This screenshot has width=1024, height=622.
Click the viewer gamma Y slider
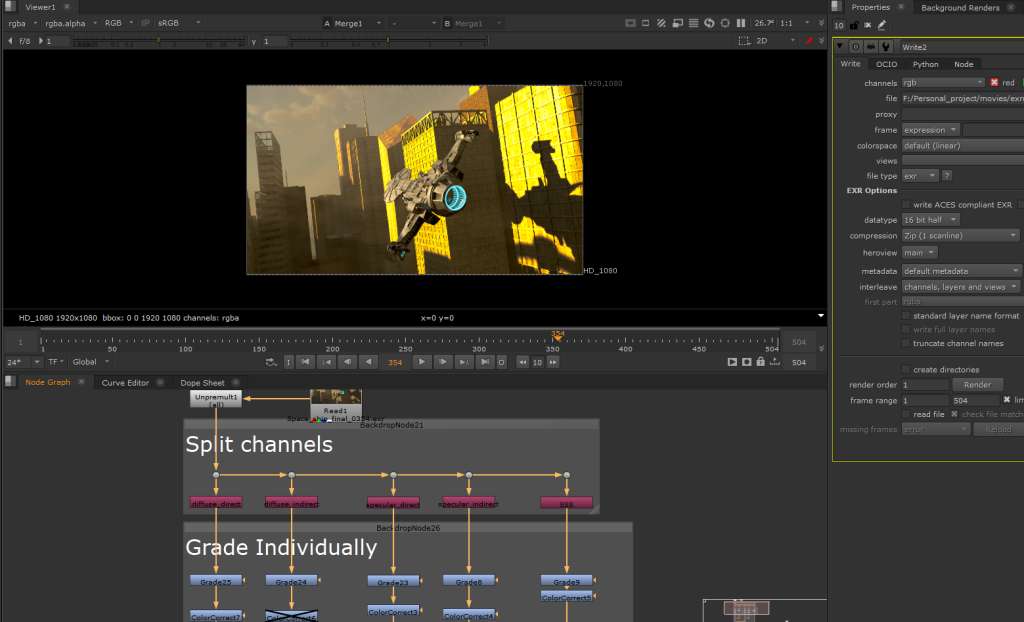click(x=388, y=41)
